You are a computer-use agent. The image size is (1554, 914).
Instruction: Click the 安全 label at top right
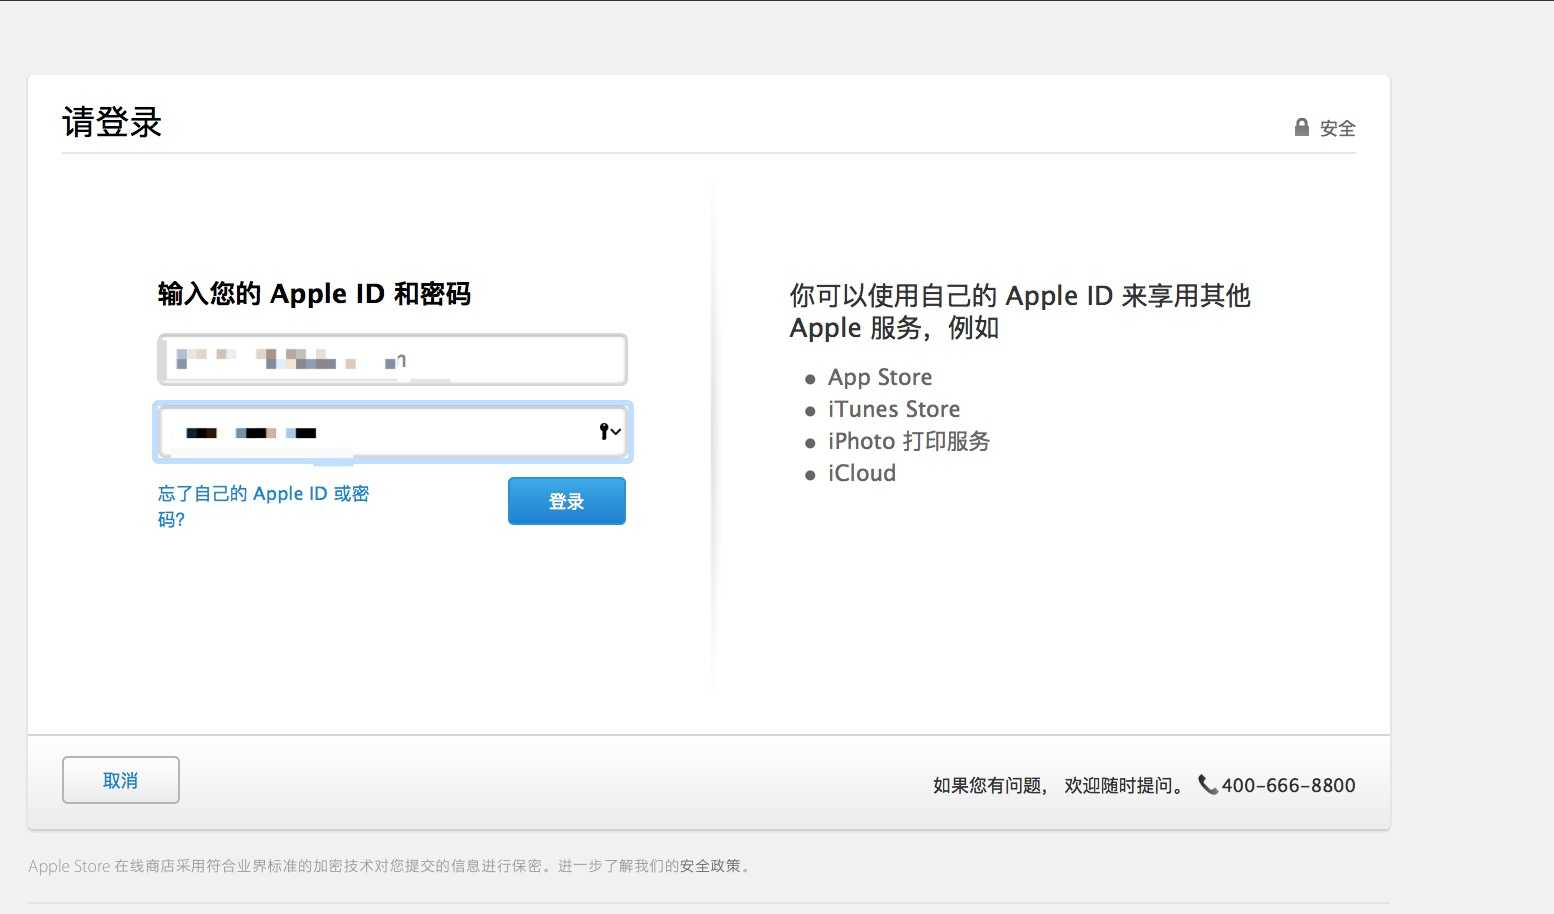point(1338,128)
